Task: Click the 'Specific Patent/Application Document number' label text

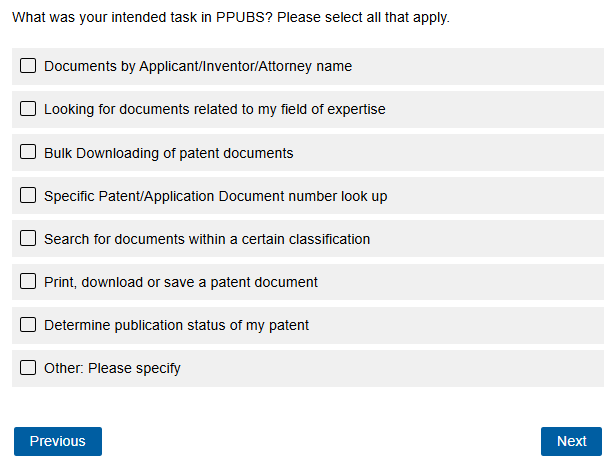Action: pos(216,197)
